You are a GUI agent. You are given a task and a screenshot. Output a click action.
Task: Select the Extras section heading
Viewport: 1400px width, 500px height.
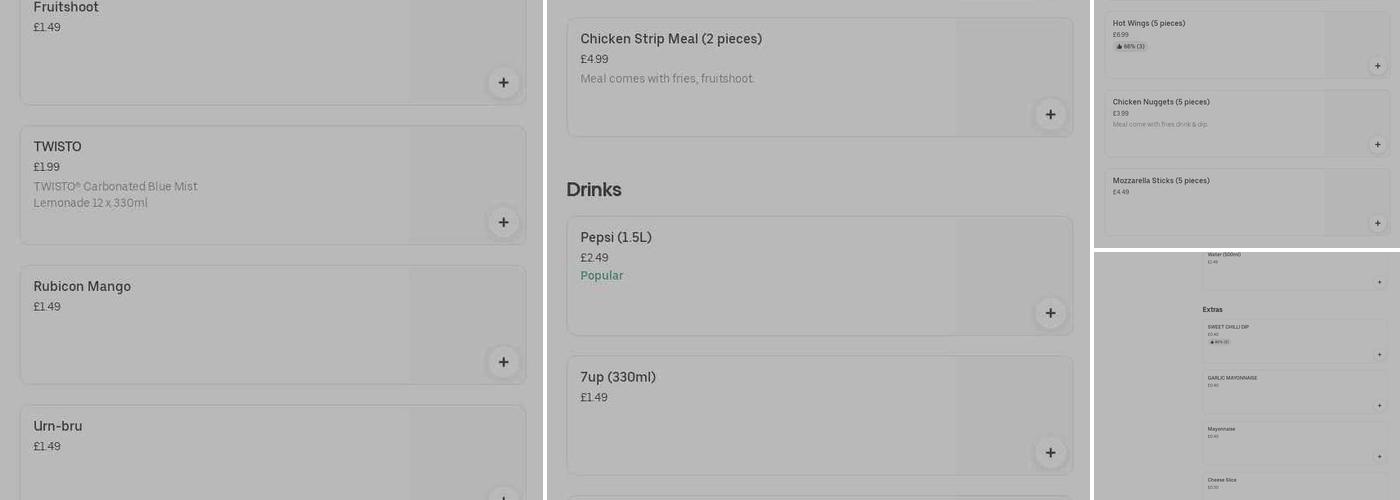(x=1212, y=310)
